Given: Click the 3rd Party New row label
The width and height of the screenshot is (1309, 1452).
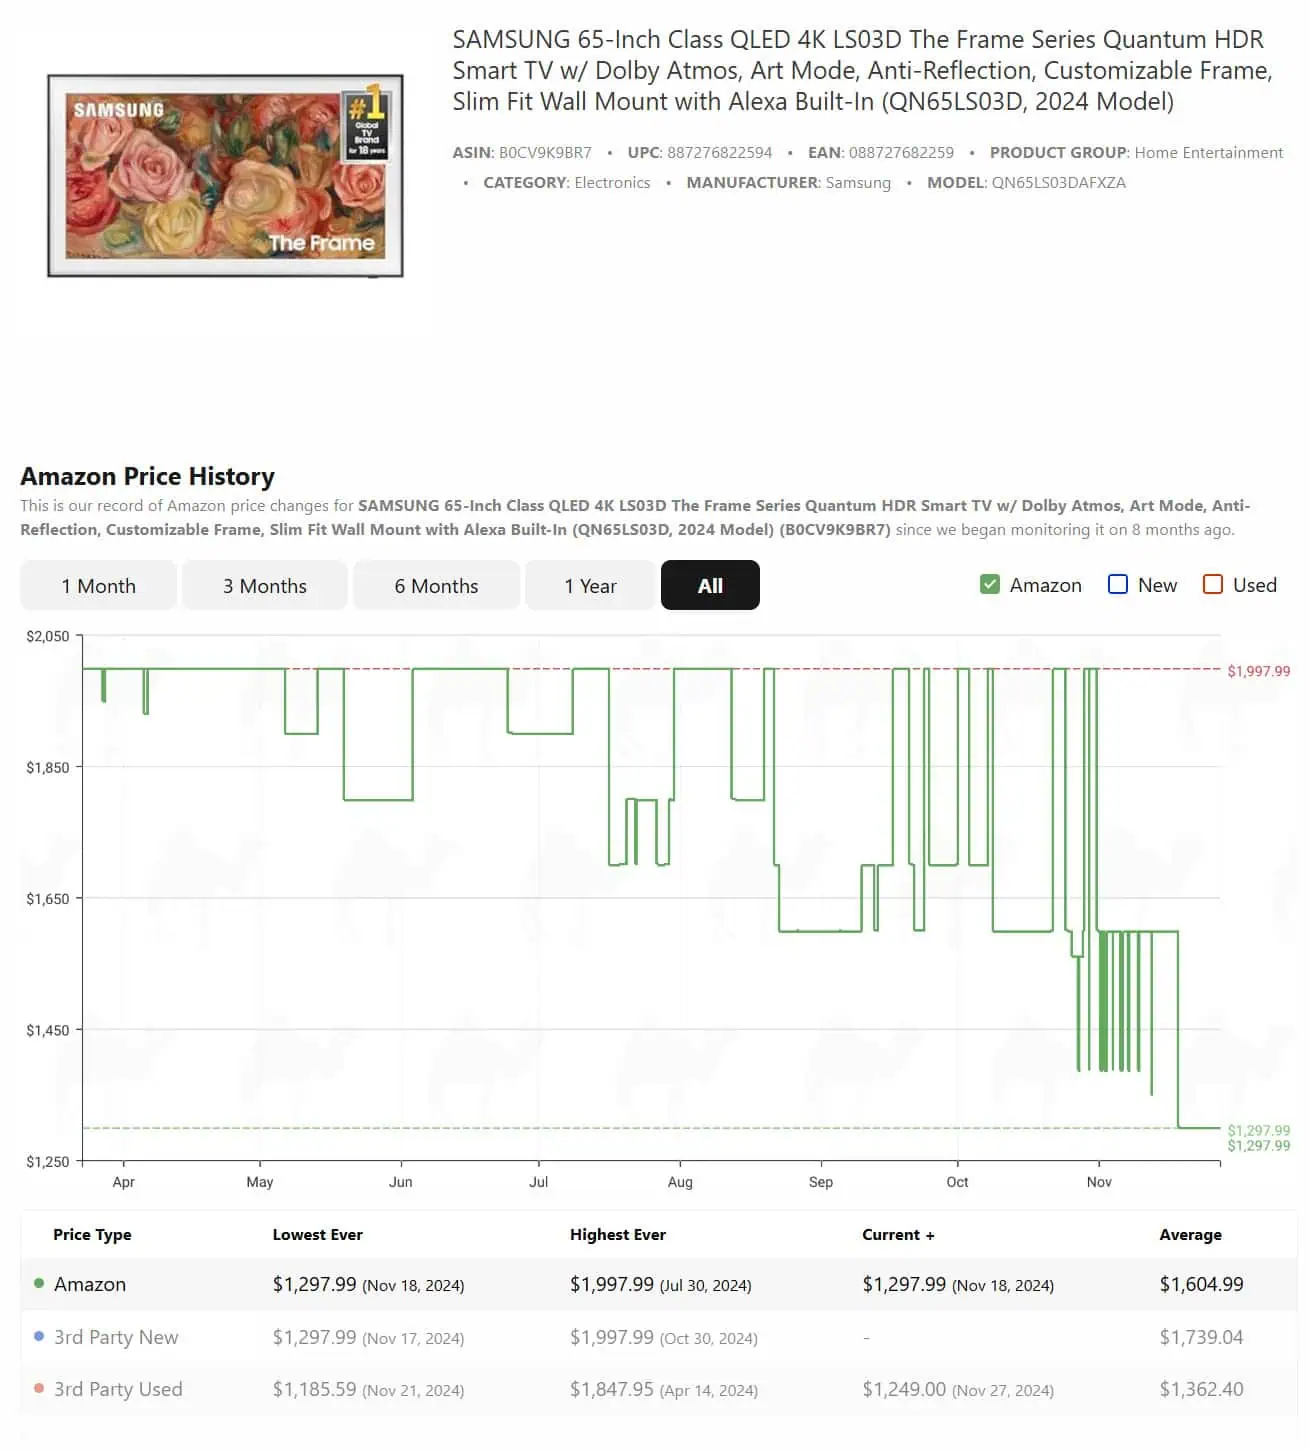Looking at the screenshot, I should coord(116,1338).
